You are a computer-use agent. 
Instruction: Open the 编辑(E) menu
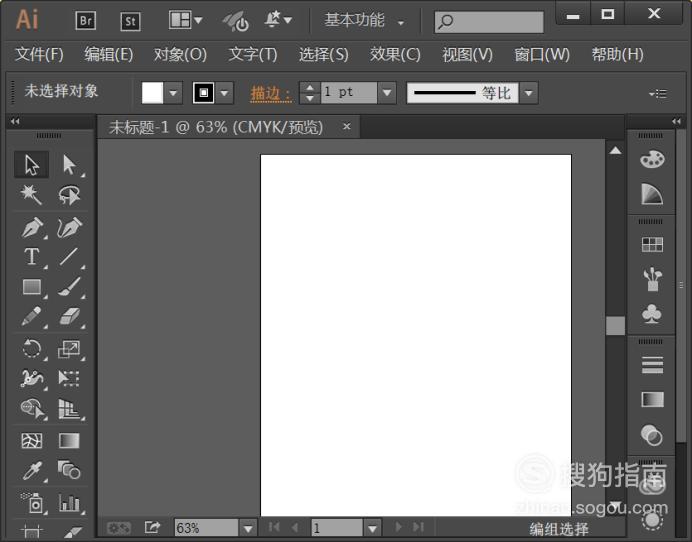click(x=109, y=54)
